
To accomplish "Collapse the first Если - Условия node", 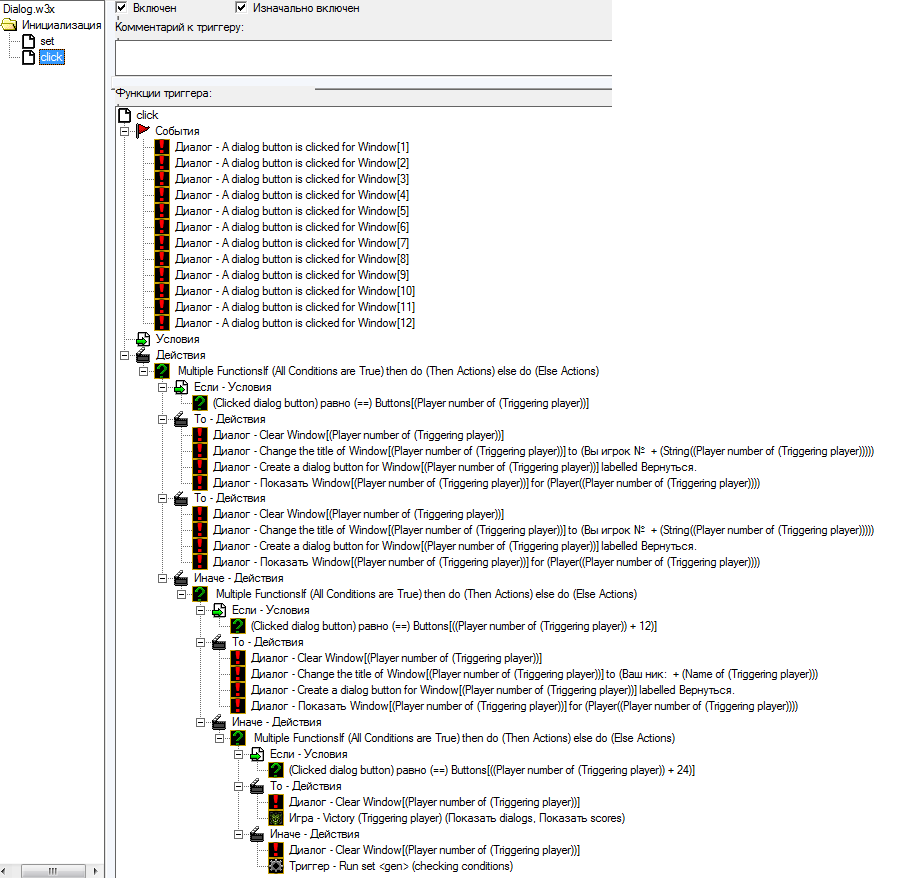I will click(163, 387).
